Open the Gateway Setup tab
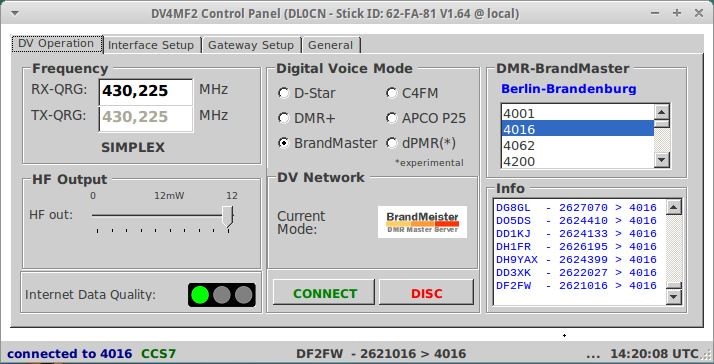This screenshot has width=714, height=364. pos(251,45)
